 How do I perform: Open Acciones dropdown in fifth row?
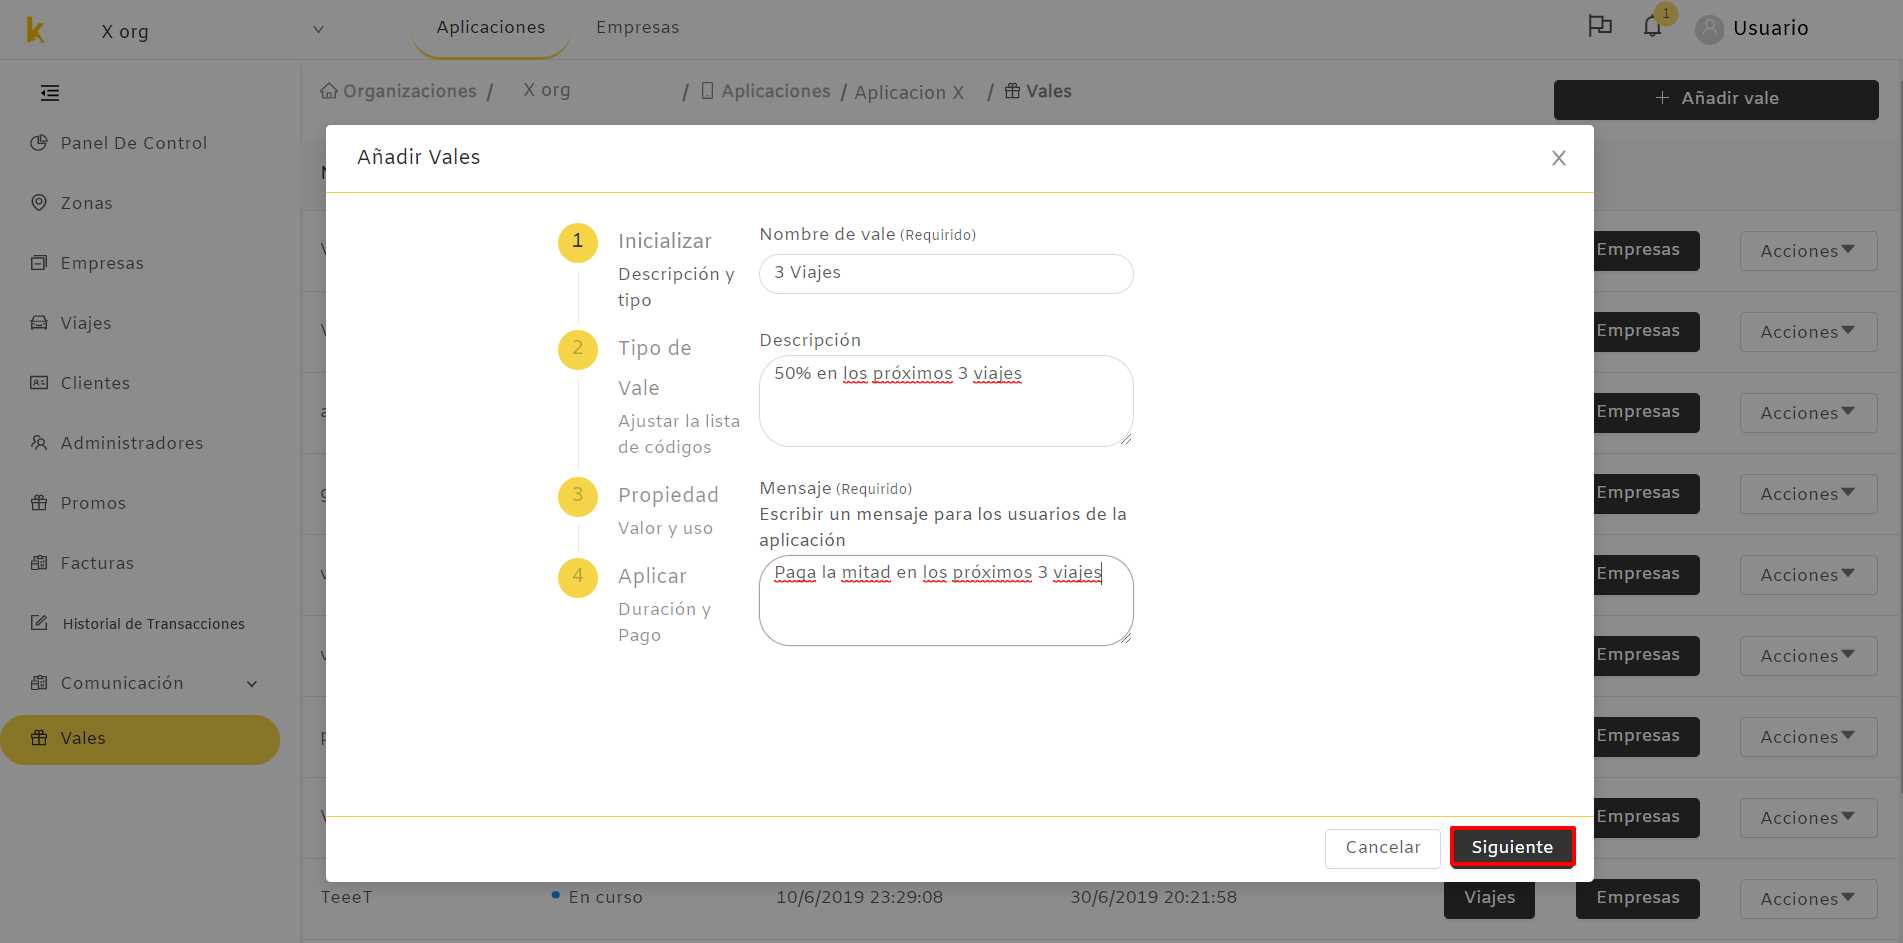tap(1808, 575)
